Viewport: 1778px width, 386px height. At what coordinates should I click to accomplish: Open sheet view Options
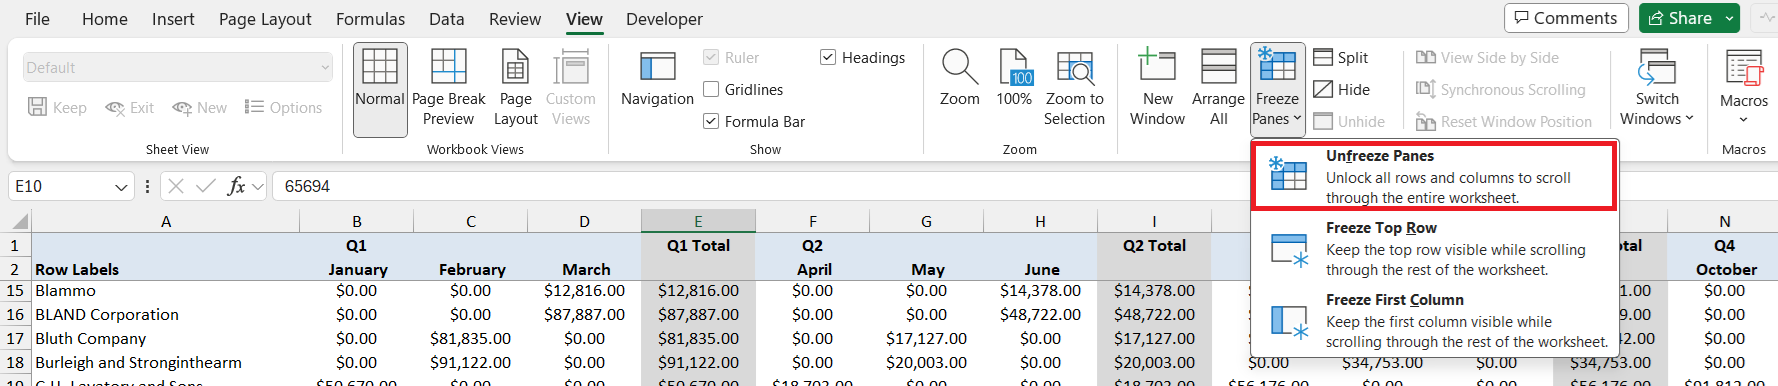click(x=283, y=108)
